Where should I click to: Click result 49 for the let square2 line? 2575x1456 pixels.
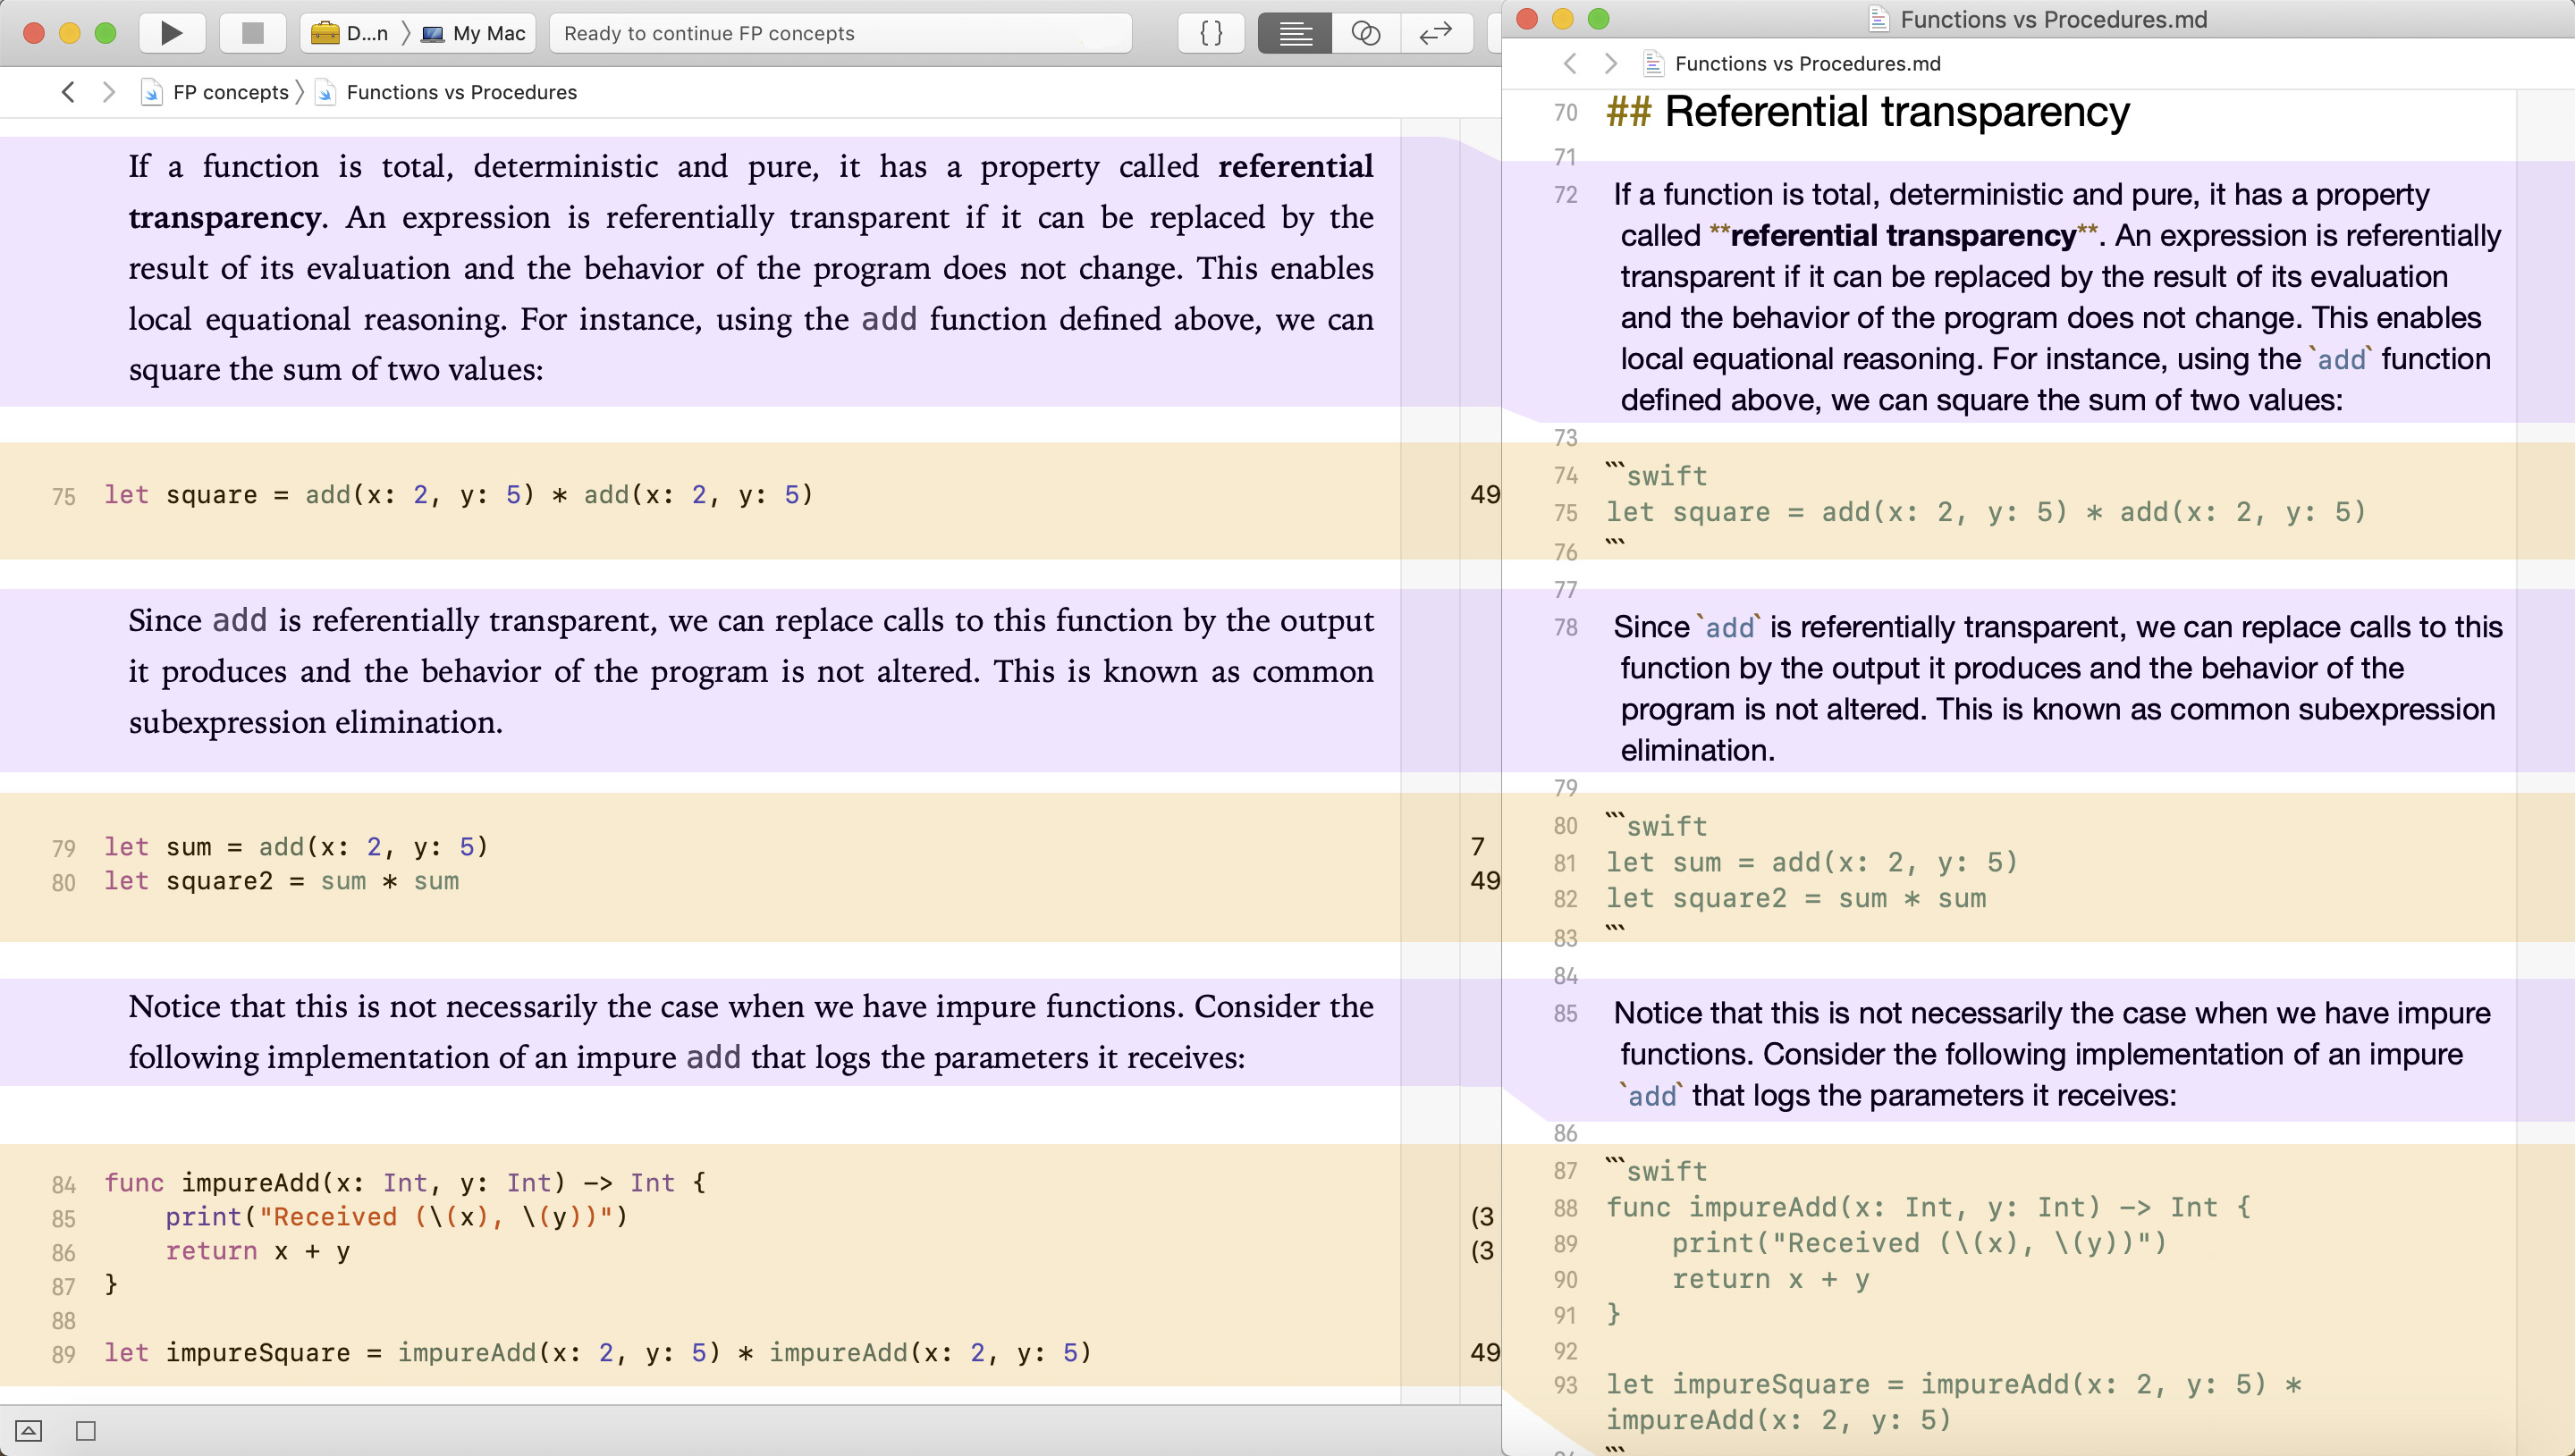tap(1485, 880)
